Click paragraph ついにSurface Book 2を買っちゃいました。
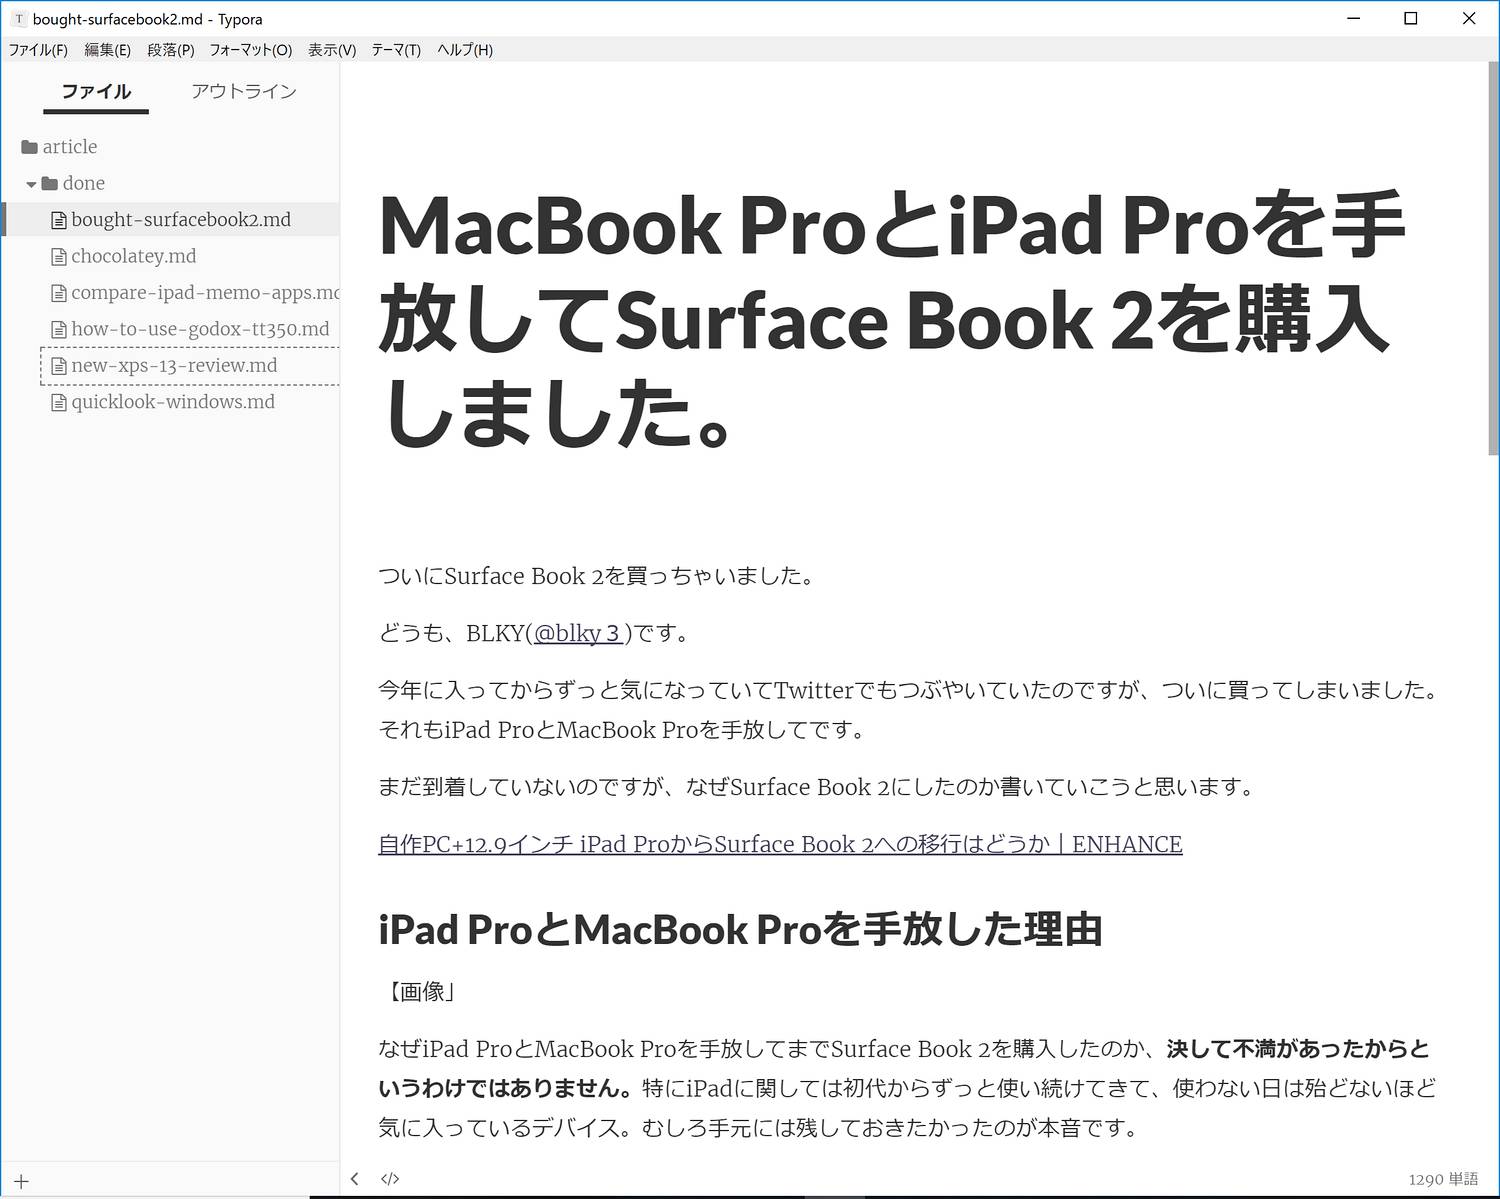 pyautogui.click(x=599, y=576)
